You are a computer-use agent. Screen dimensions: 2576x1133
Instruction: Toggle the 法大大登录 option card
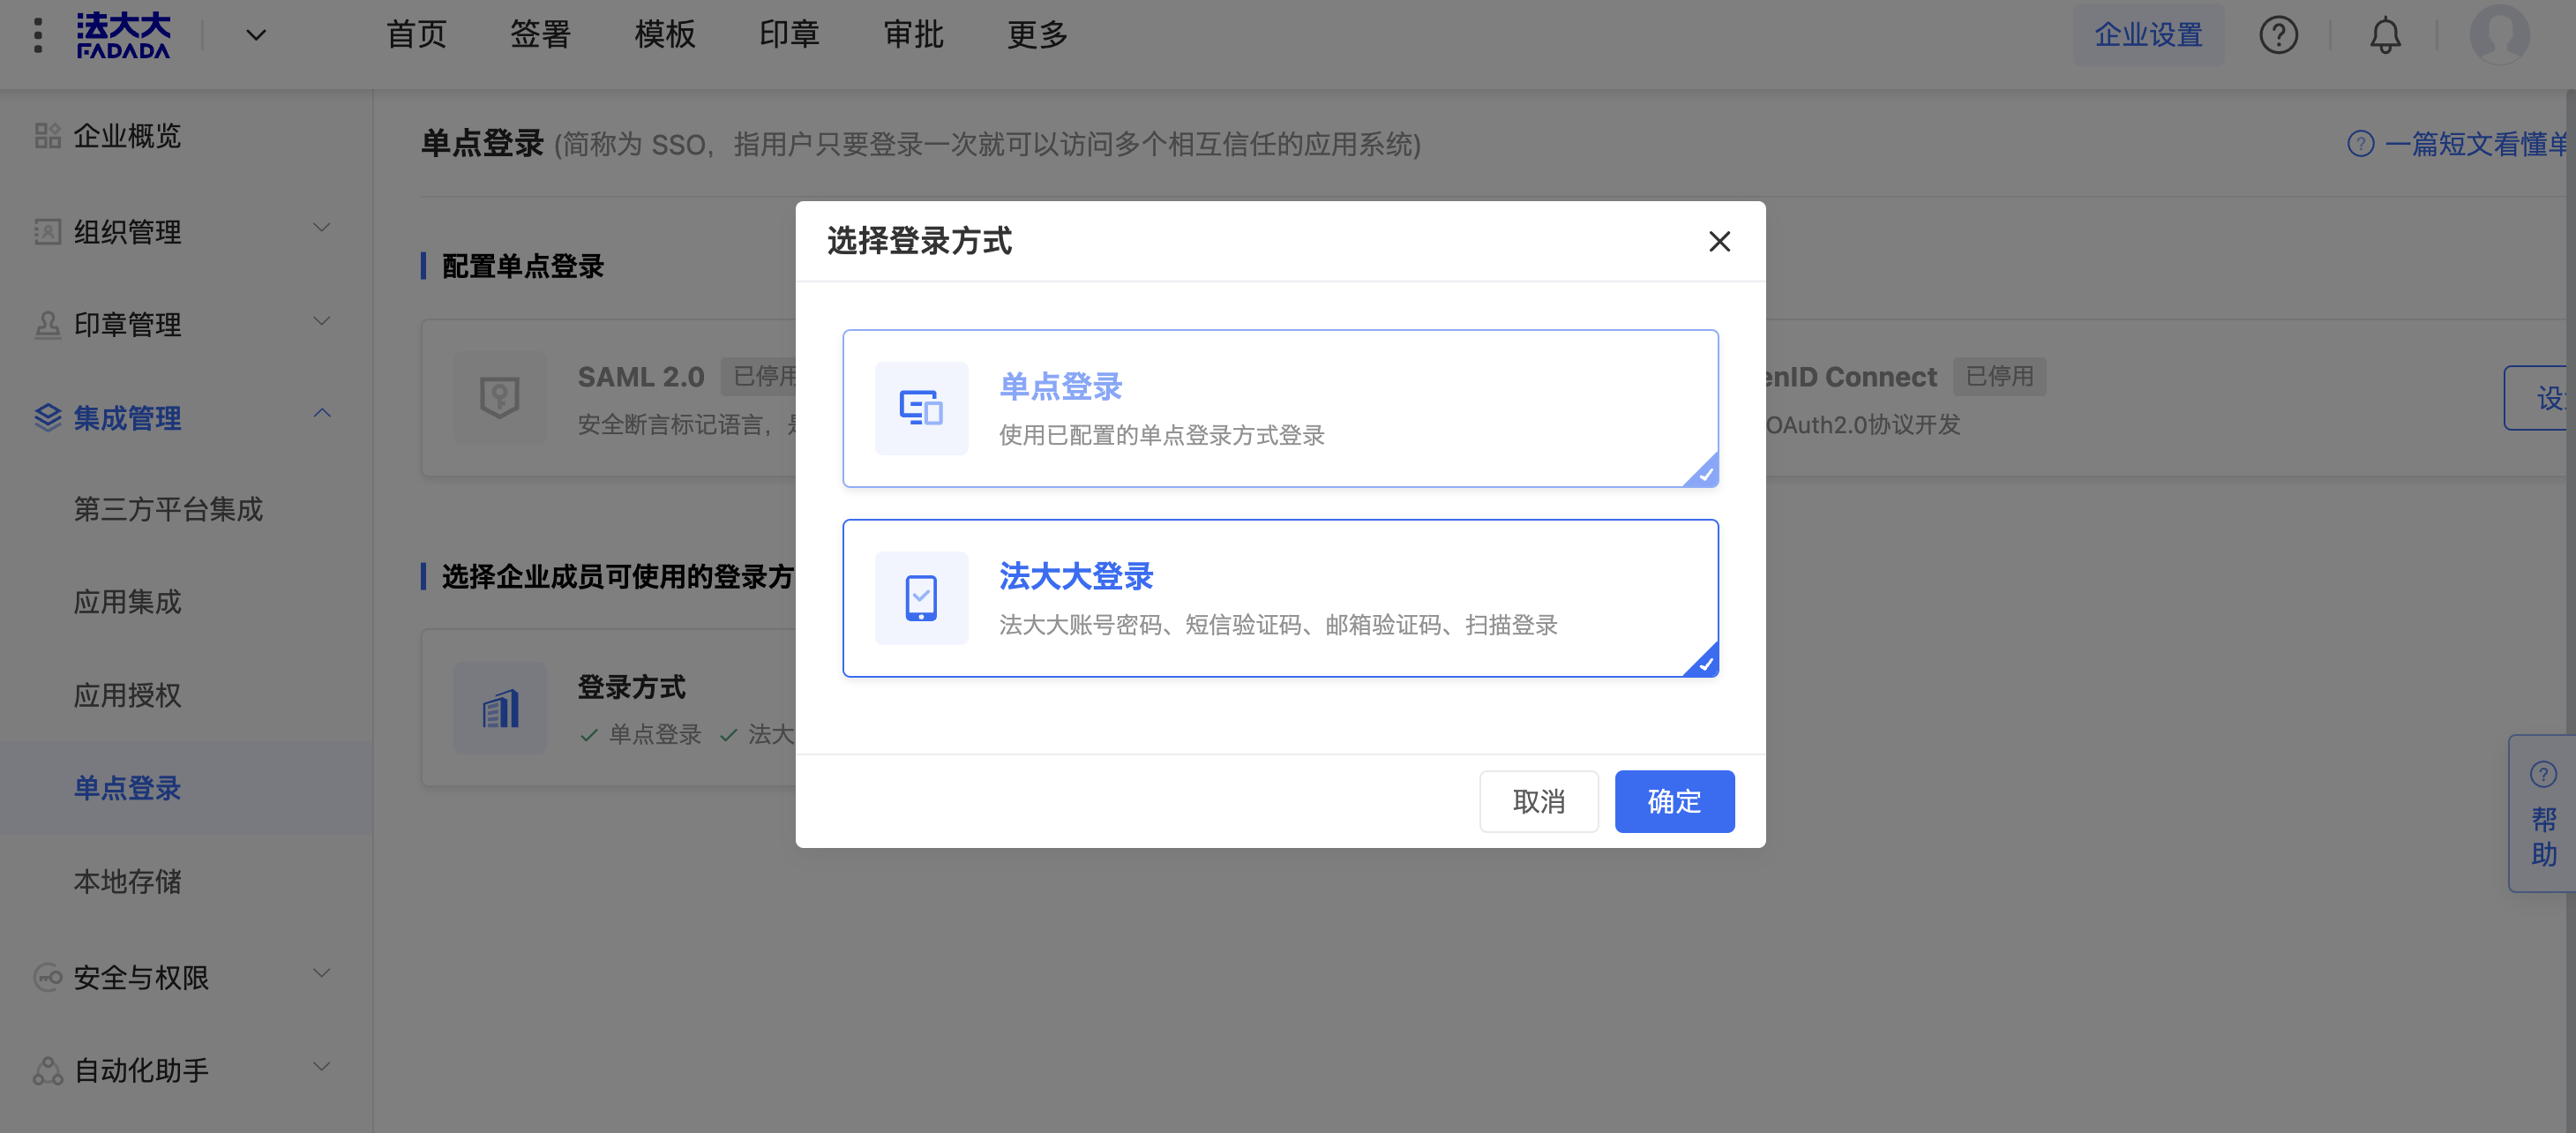point(1280,598)
